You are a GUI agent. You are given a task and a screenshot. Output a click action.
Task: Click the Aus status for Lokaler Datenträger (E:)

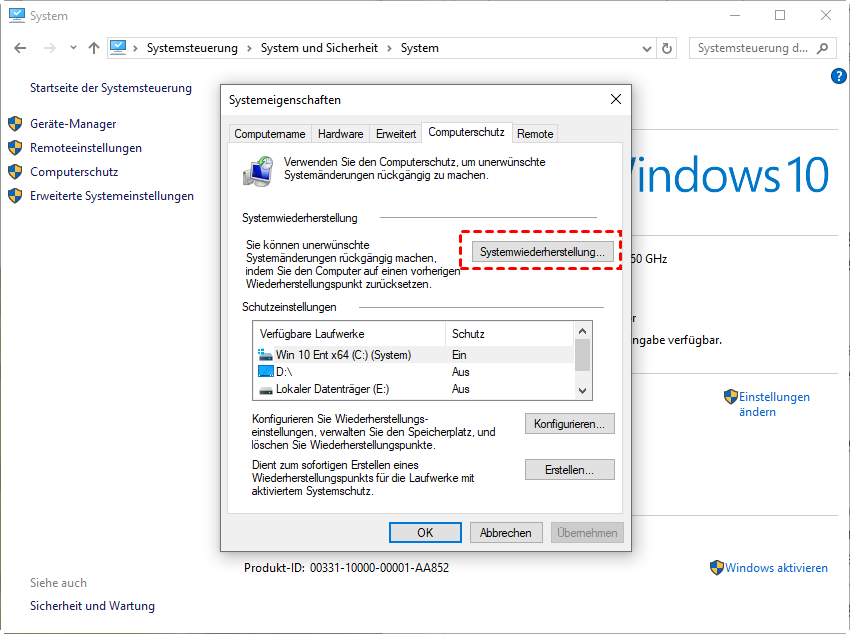[x=460, y=389]
